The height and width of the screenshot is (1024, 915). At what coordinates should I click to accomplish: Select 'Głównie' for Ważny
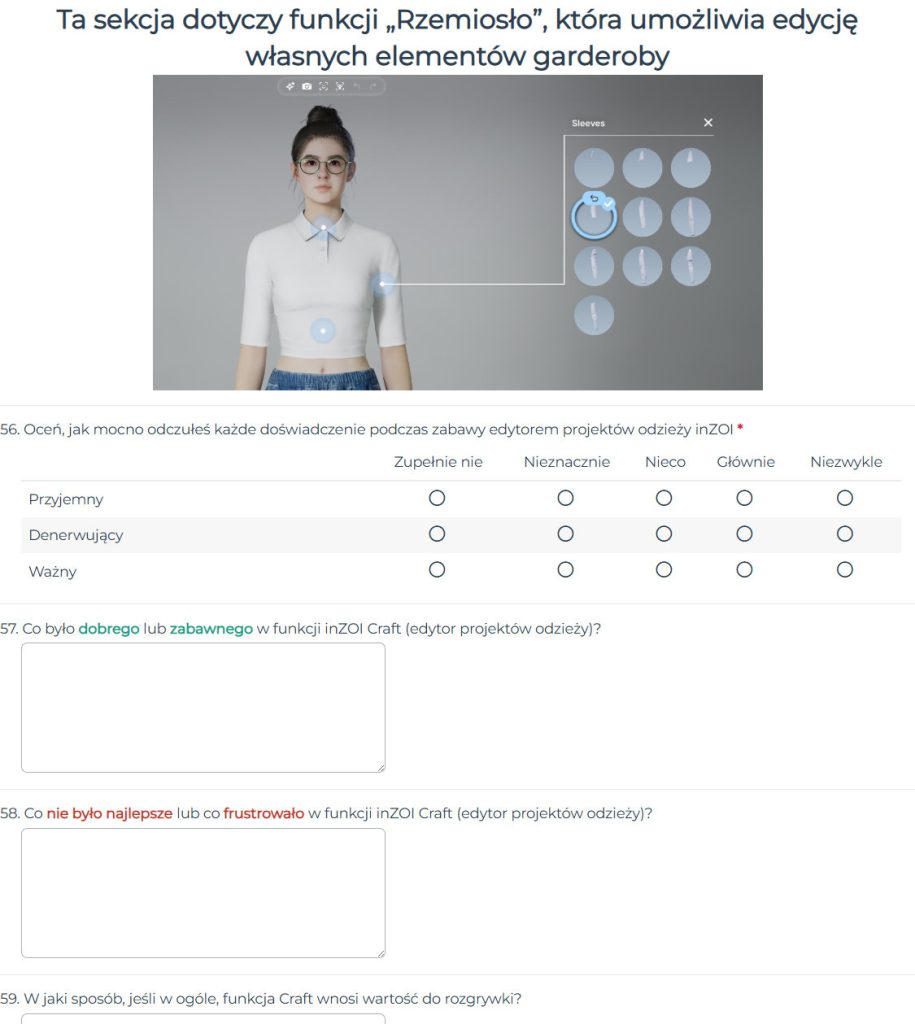[x=745, y=570]
